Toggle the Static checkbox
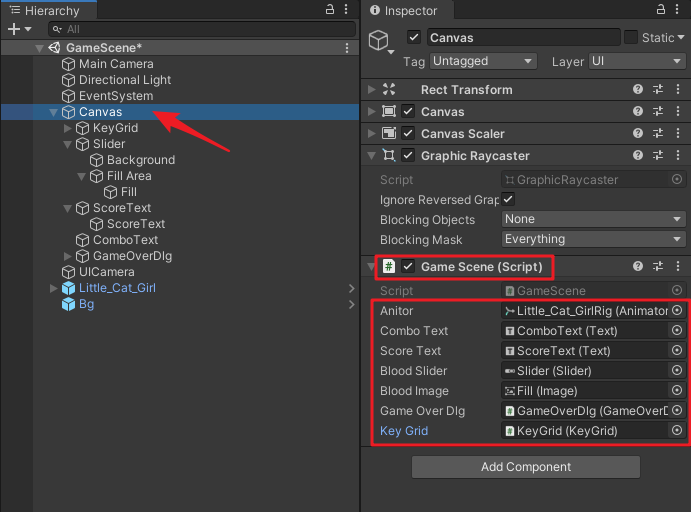The image size is (691, 512). point(631,37)
